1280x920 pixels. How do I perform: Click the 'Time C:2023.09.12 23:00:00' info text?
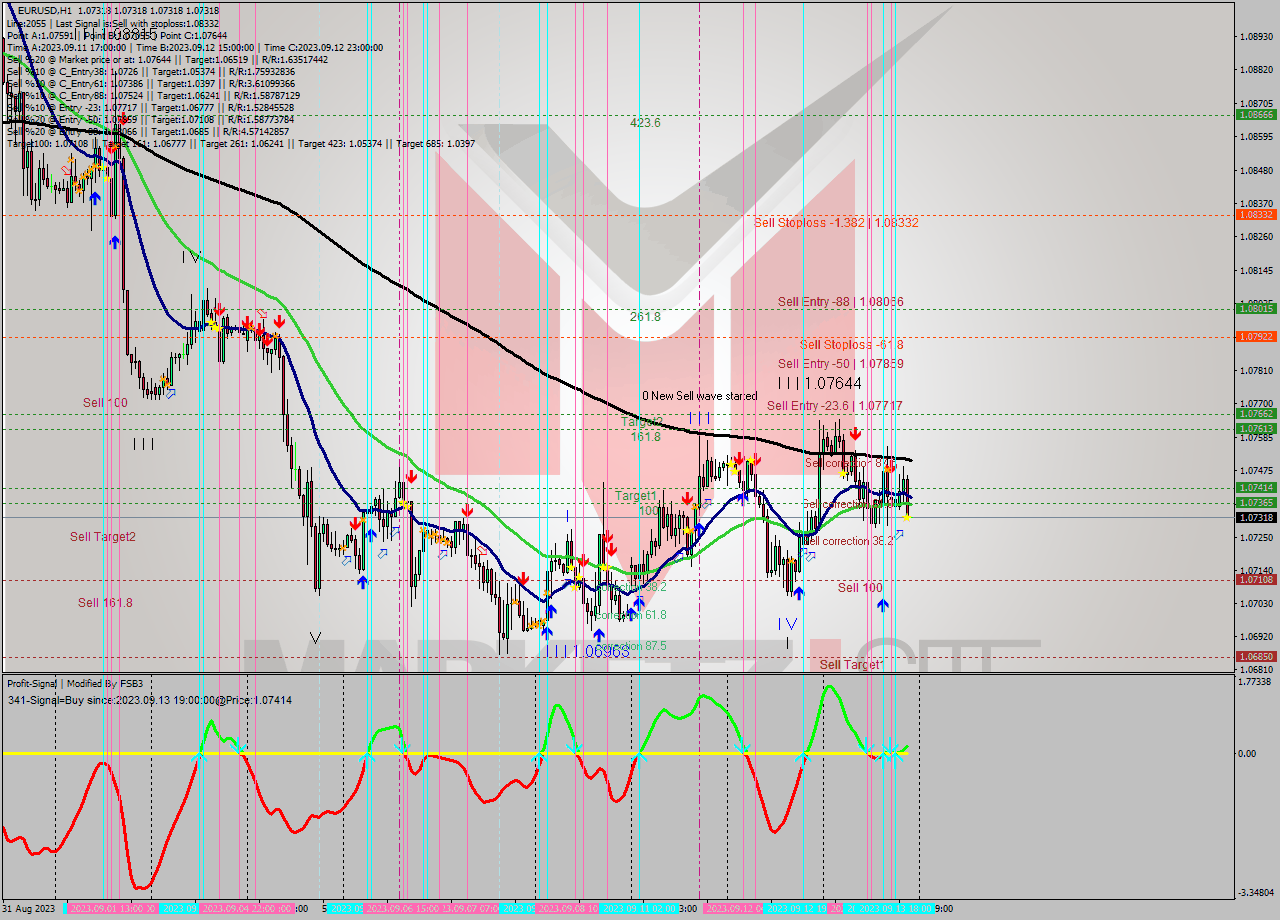326,47
